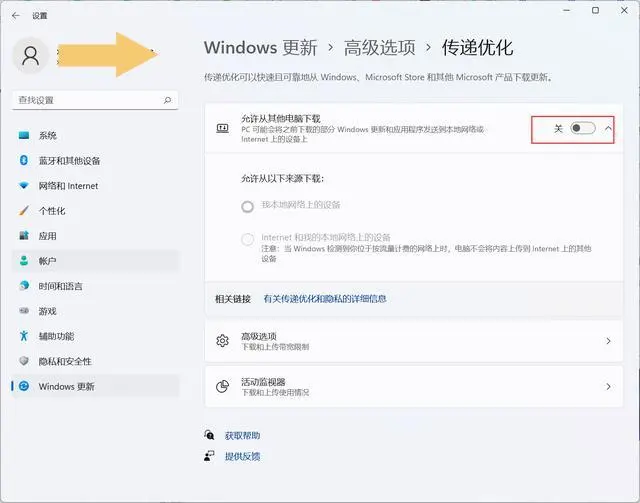The image size is (640, 503).
Task: Click the 辅助功能 accessibility icon
Action: (x=24, y=336)
